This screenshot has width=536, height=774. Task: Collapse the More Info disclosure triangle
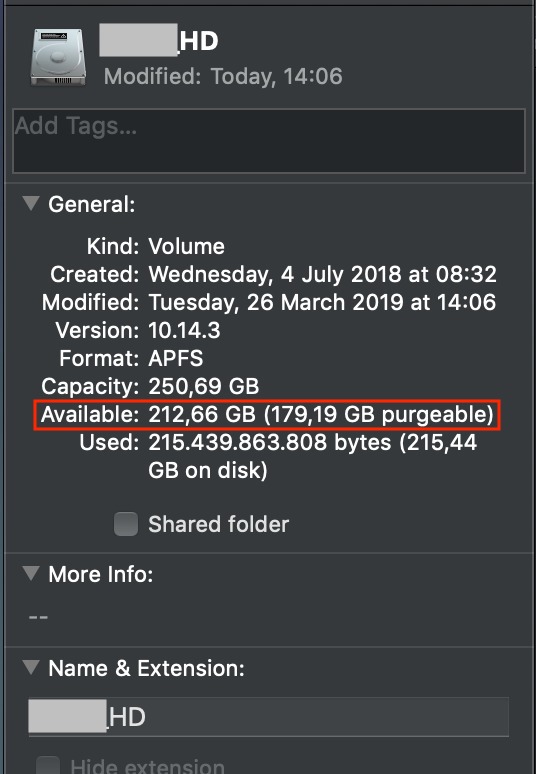pyautogui.click(x=31, y=573)
